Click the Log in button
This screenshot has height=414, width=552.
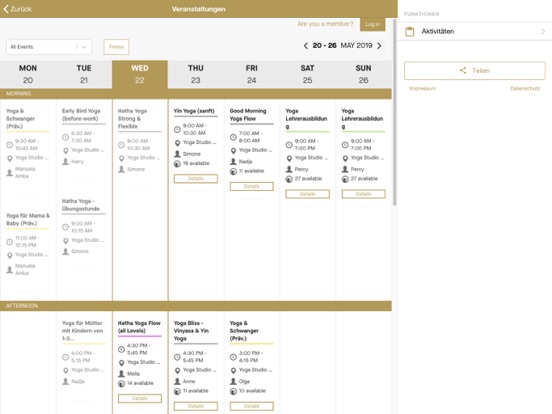(372, 24)
